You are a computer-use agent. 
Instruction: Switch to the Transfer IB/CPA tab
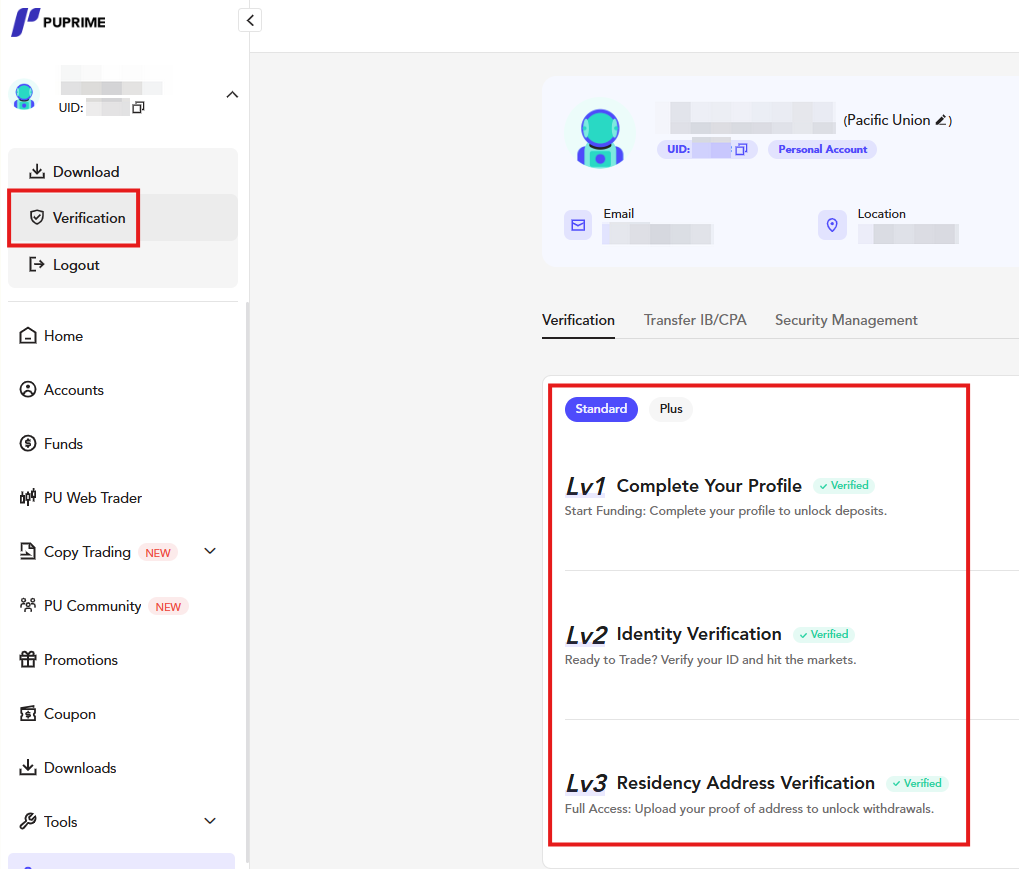click(x=695, y=320)
